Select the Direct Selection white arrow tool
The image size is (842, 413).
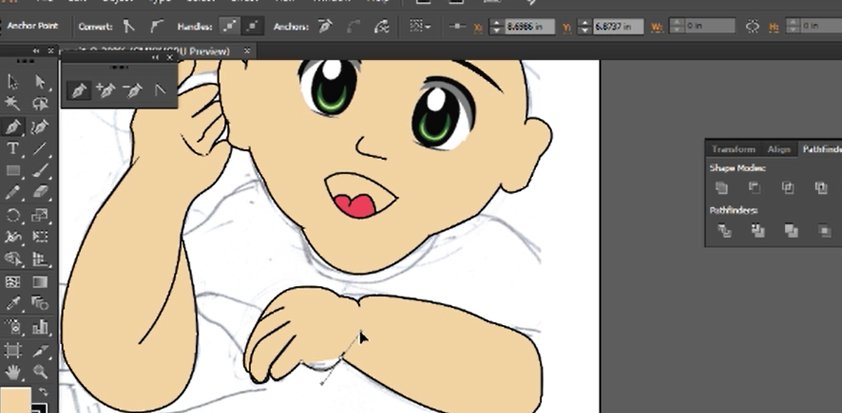(40, 82)
